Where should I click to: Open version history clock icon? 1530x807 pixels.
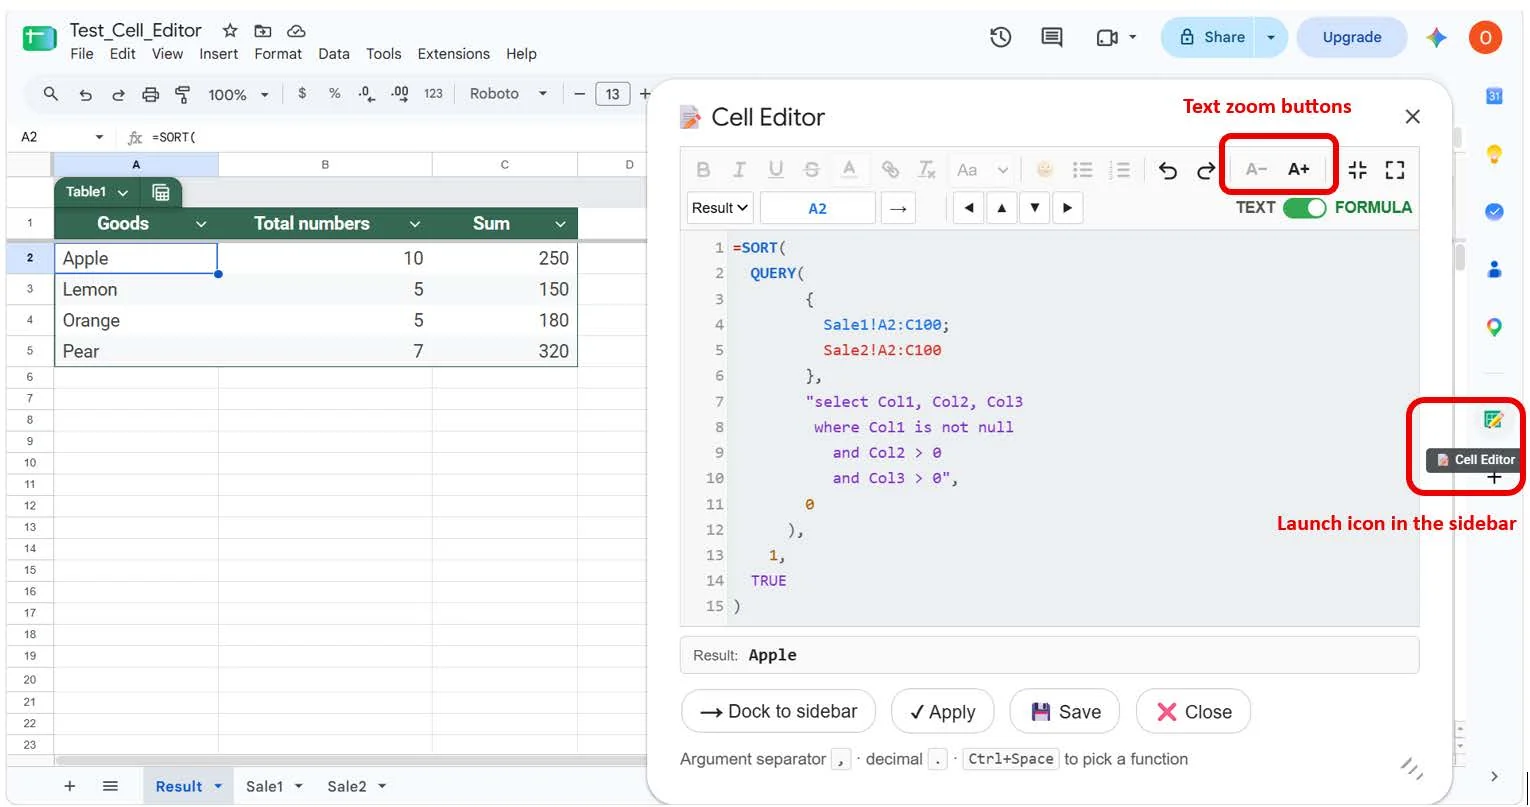coord(1000,37)
